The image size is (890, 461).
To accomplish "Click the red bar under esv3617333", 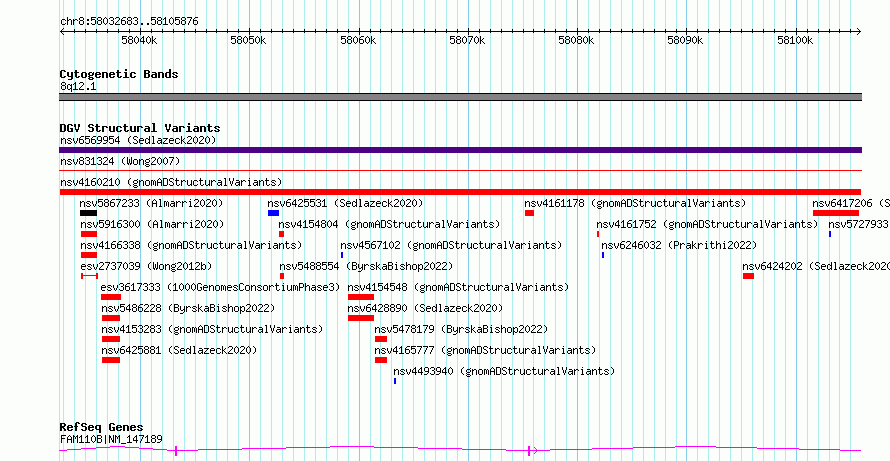I will click(111, 297).
